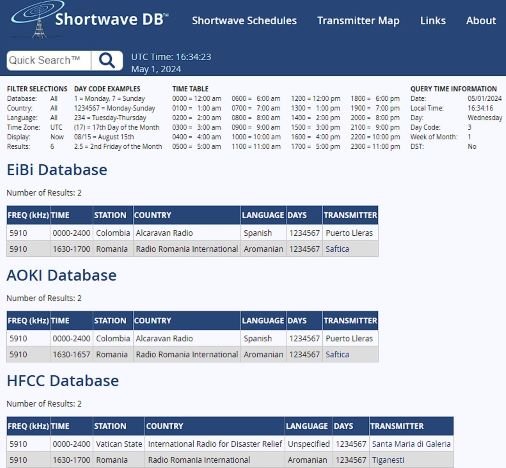Click Tiganesti transmitter in HFCC table
Viewport: 506px width, 468px height.
point(388,460)
